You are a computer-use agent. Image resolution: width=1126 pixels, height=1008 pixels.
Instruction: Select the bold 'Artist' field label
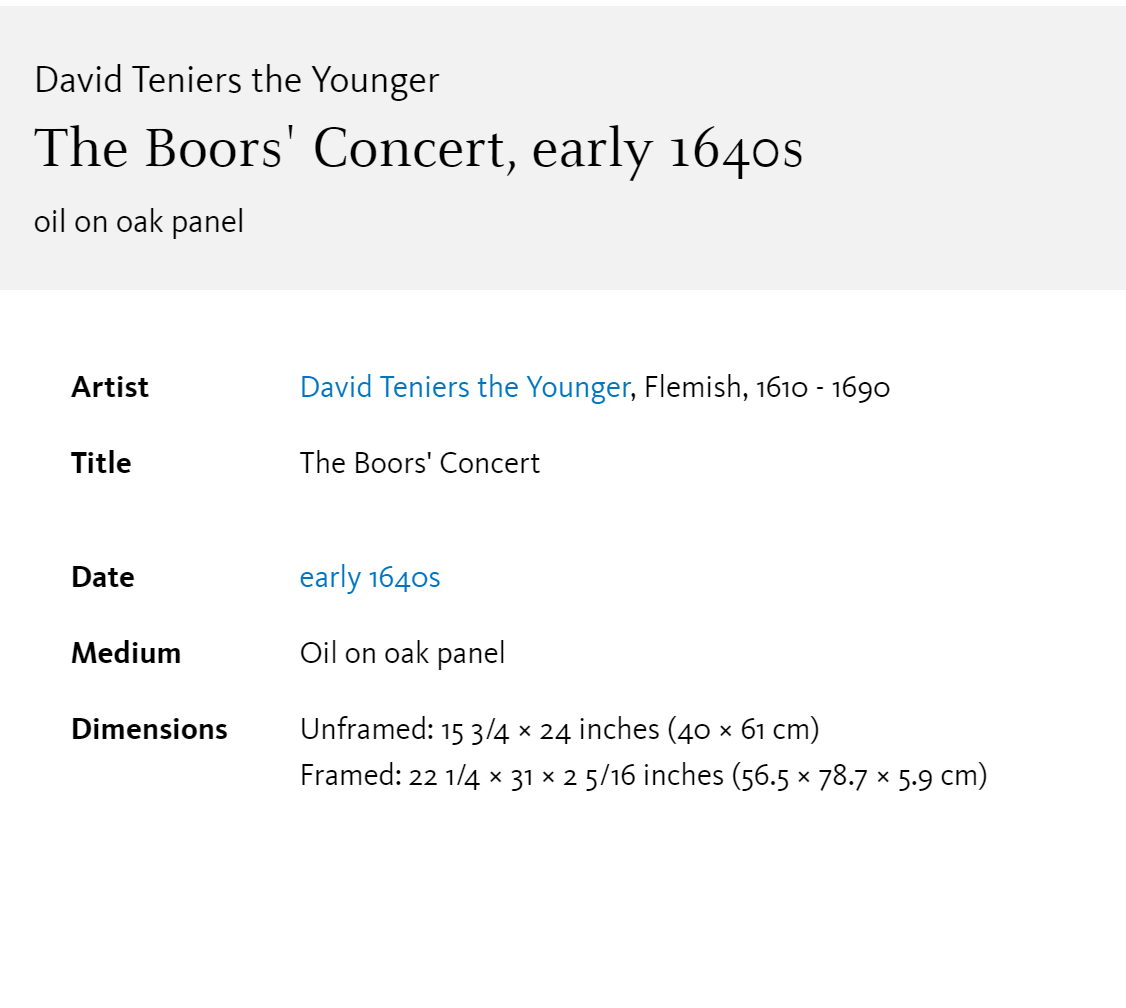[x=110, y=388]
